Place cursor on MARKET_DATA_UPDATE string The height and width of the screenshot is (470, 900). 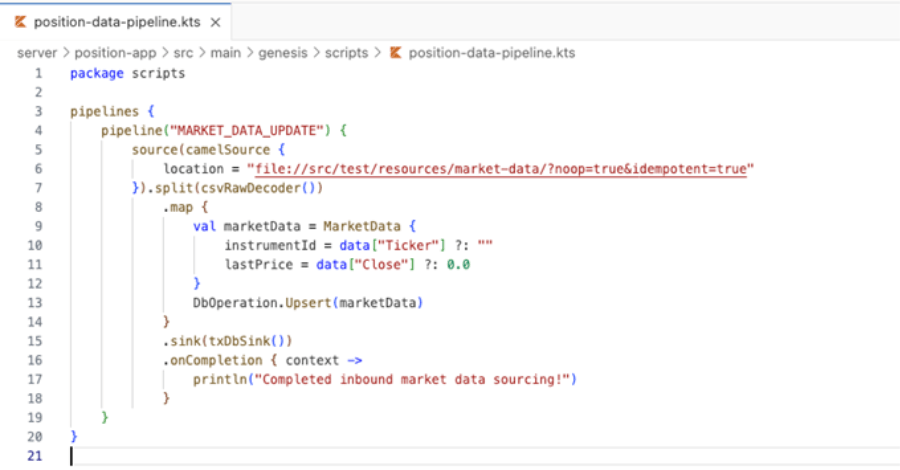[247, 130]
